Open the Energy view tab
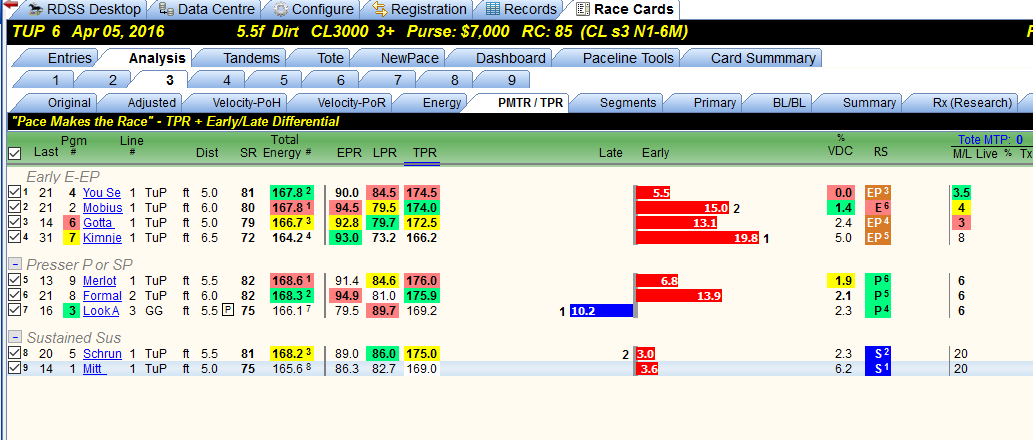Image resolution: width=1033 pixels, height=440 pixels. pos(433,103)
